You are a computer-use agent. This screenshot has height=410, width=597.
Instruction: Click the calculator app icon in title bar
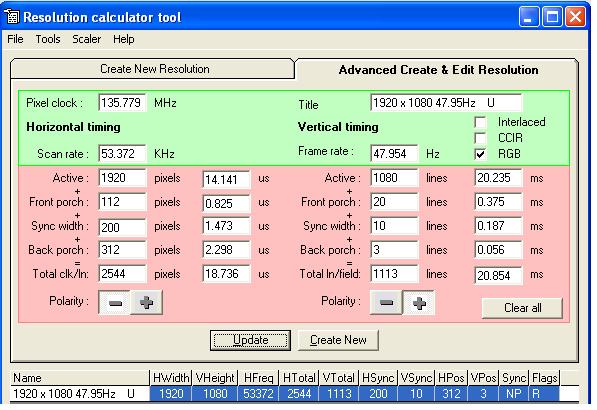point(12,17)
